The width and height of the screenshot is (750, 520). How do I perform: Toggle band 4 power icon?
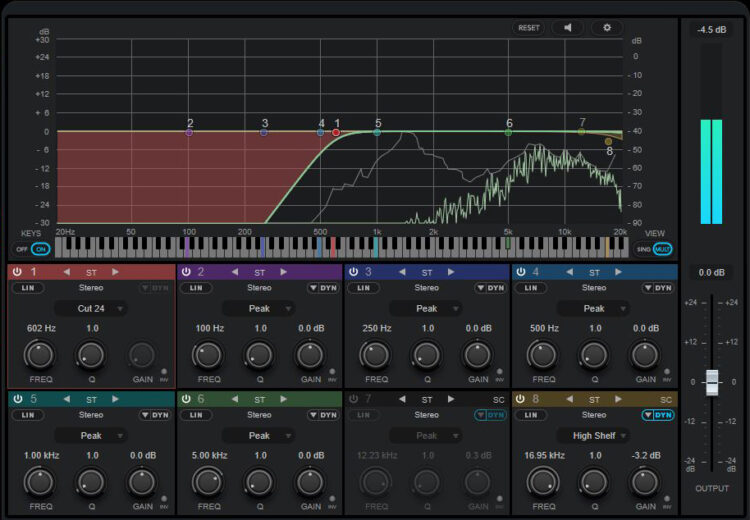(x=521, y=272)
